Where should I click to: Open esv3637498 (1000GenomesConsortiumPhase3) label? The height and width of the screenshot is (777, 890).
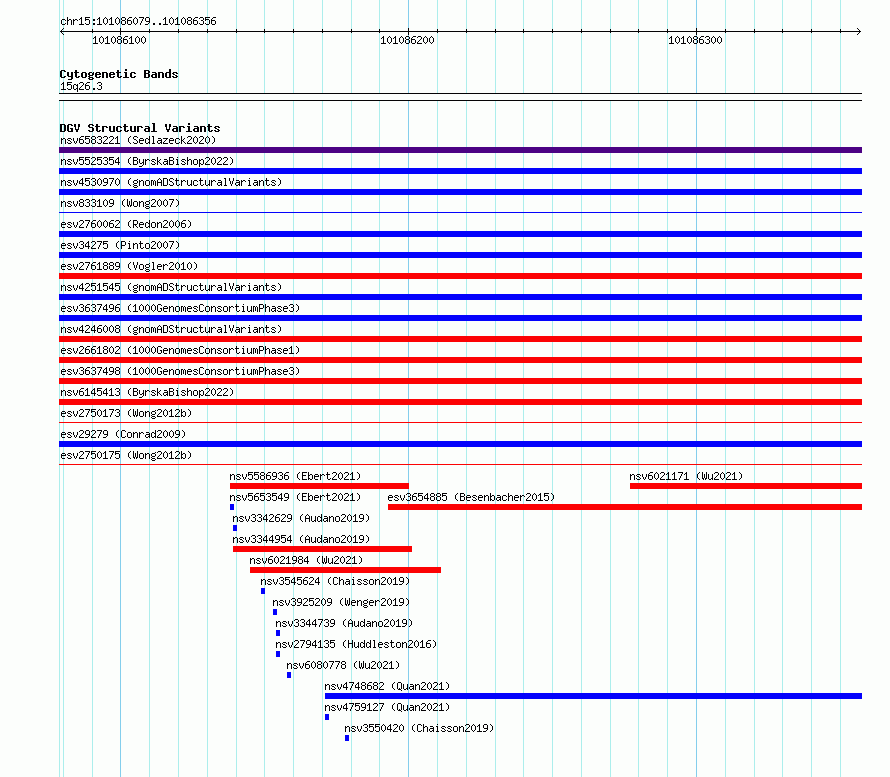click(180, 371)
